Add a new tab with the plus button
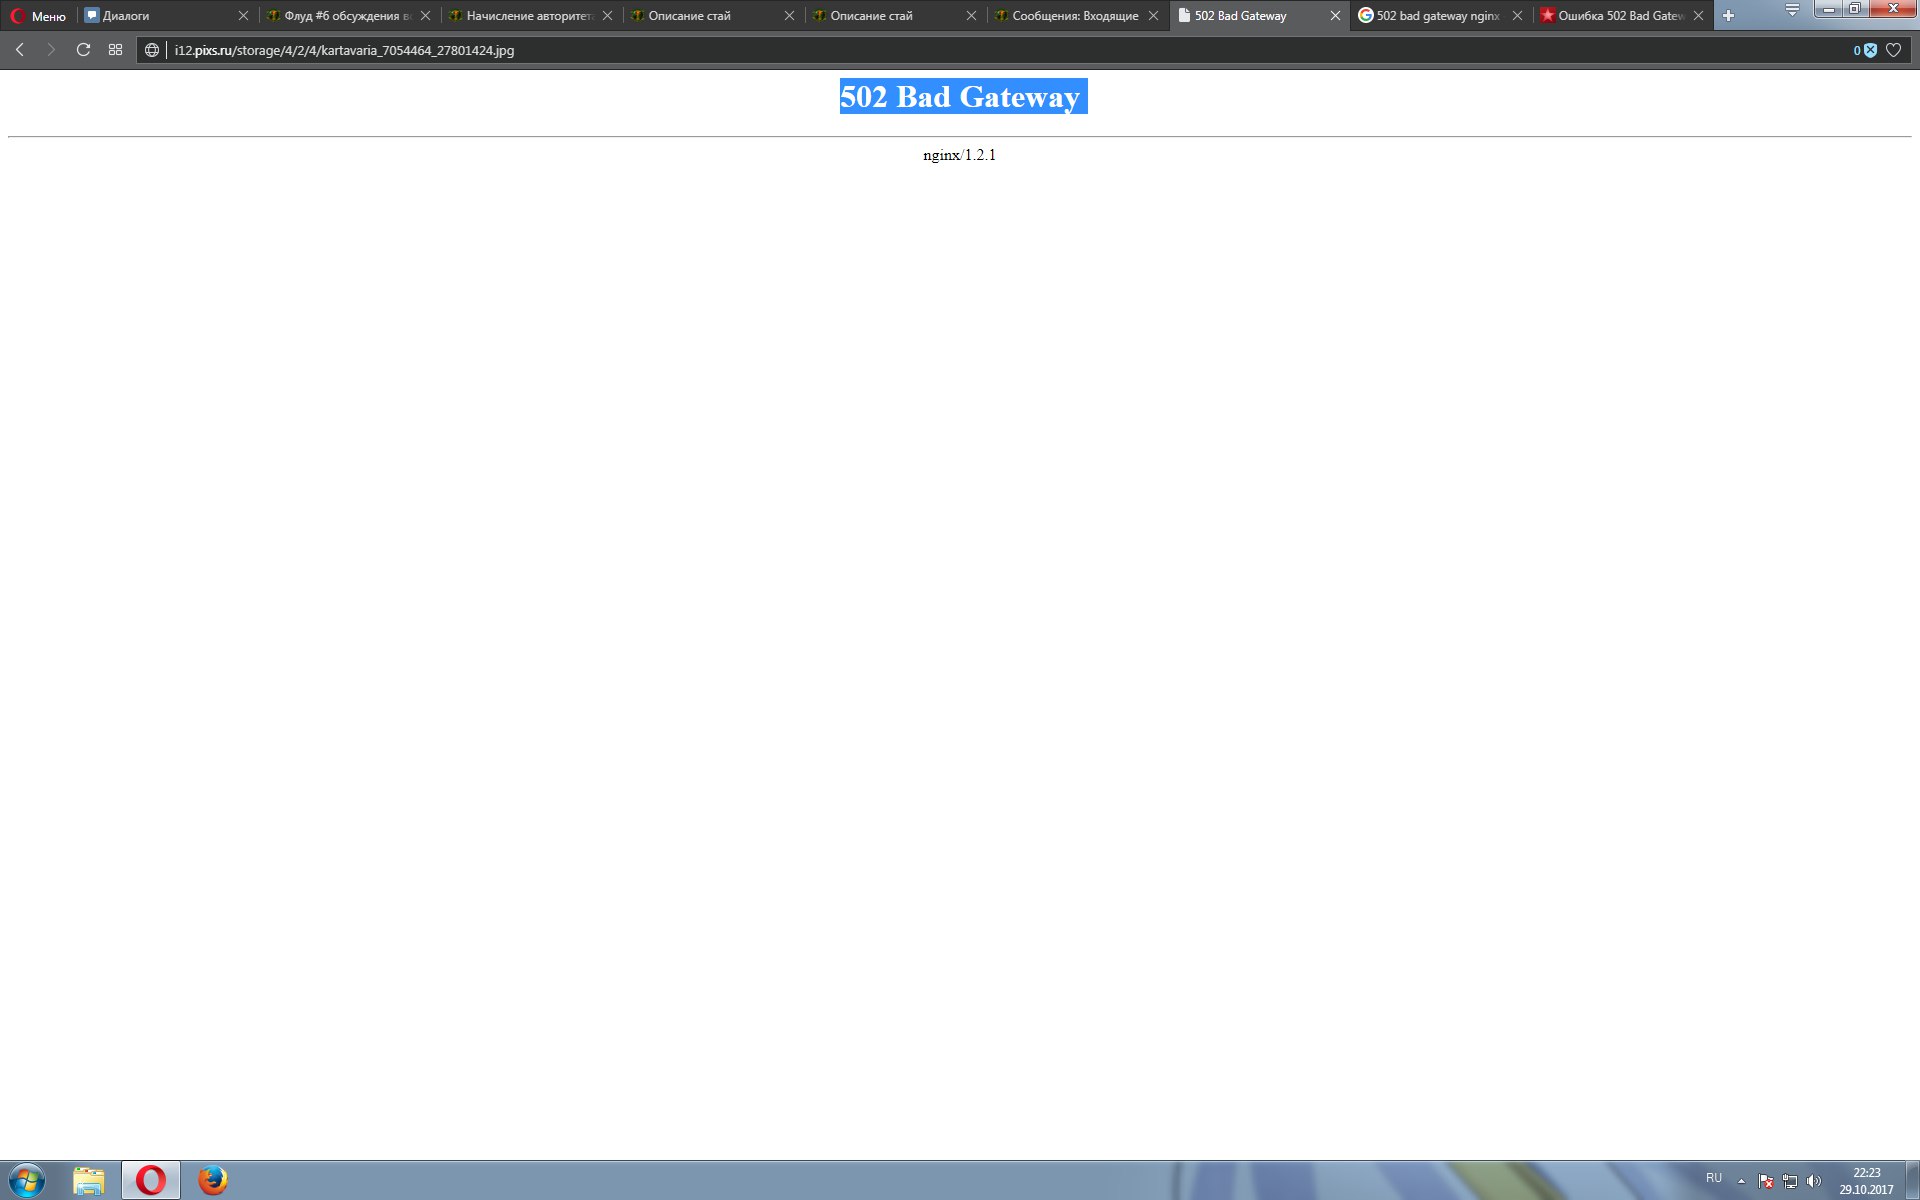This screenshot has height=1200, width=1920. [x=1728, y=16]
